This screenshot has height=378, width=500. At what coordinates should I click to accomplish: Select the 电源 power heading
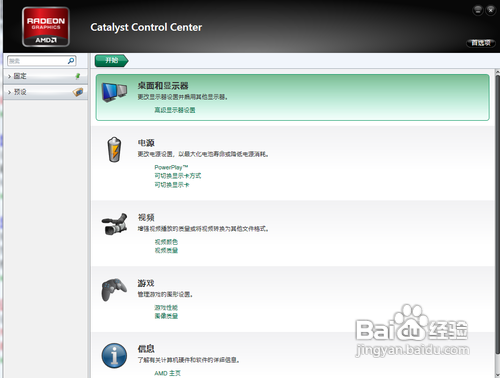point(146,143)
